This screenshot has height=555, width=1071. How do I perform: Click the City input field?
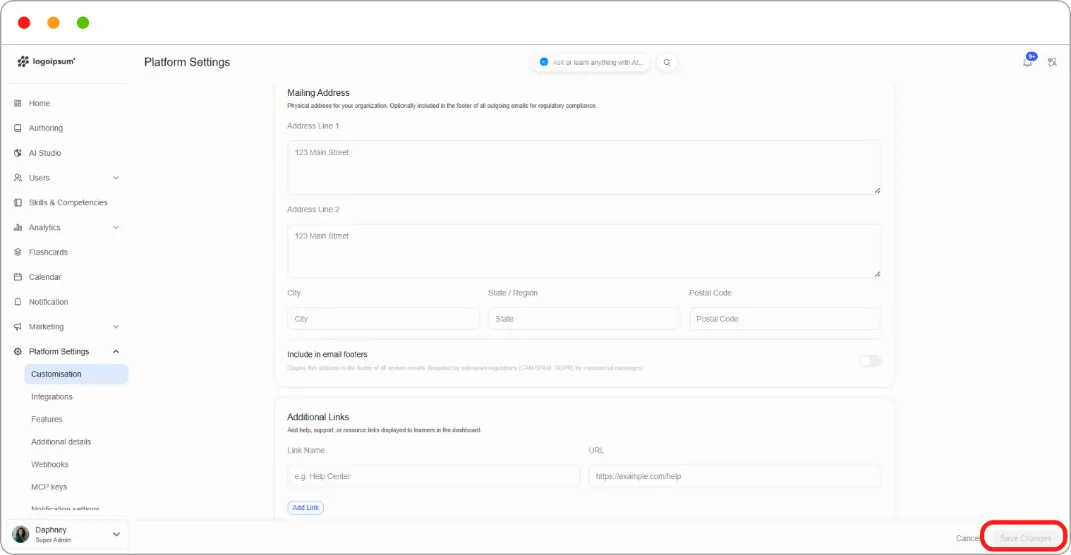(383, 319)
